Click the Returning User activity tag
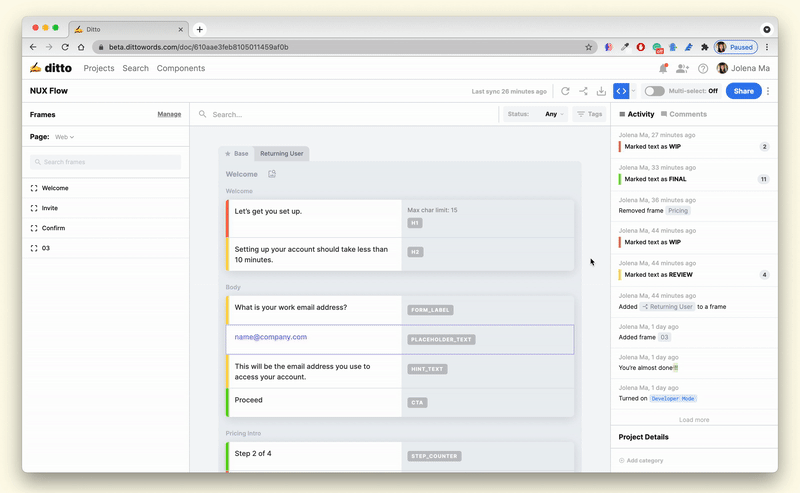 [667, 307]
